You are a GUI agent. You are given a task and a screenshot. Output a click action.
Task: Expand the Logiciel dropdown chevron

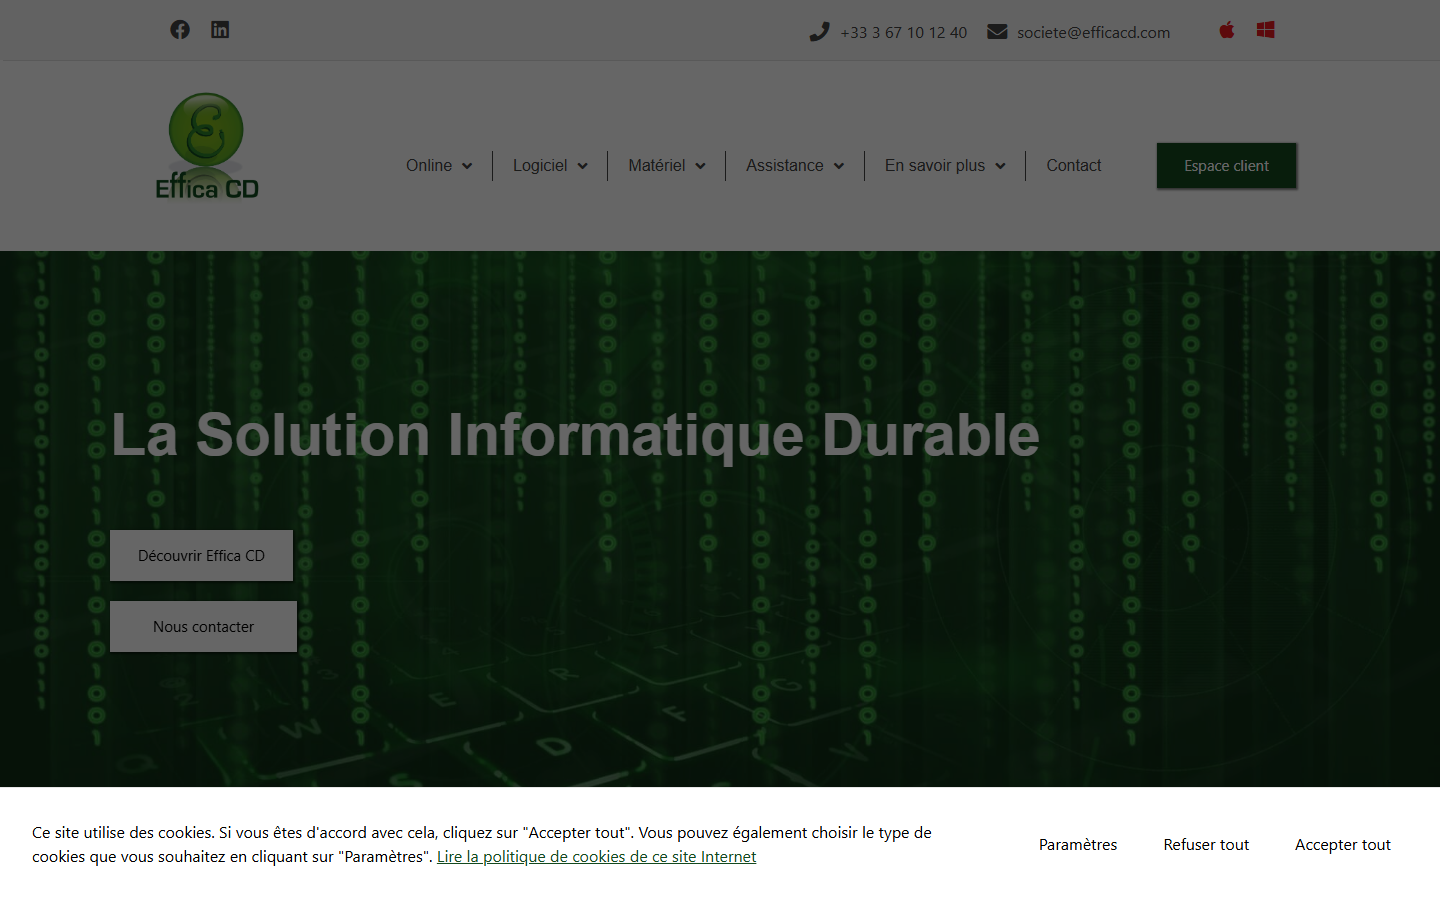(x=583, y=167)
